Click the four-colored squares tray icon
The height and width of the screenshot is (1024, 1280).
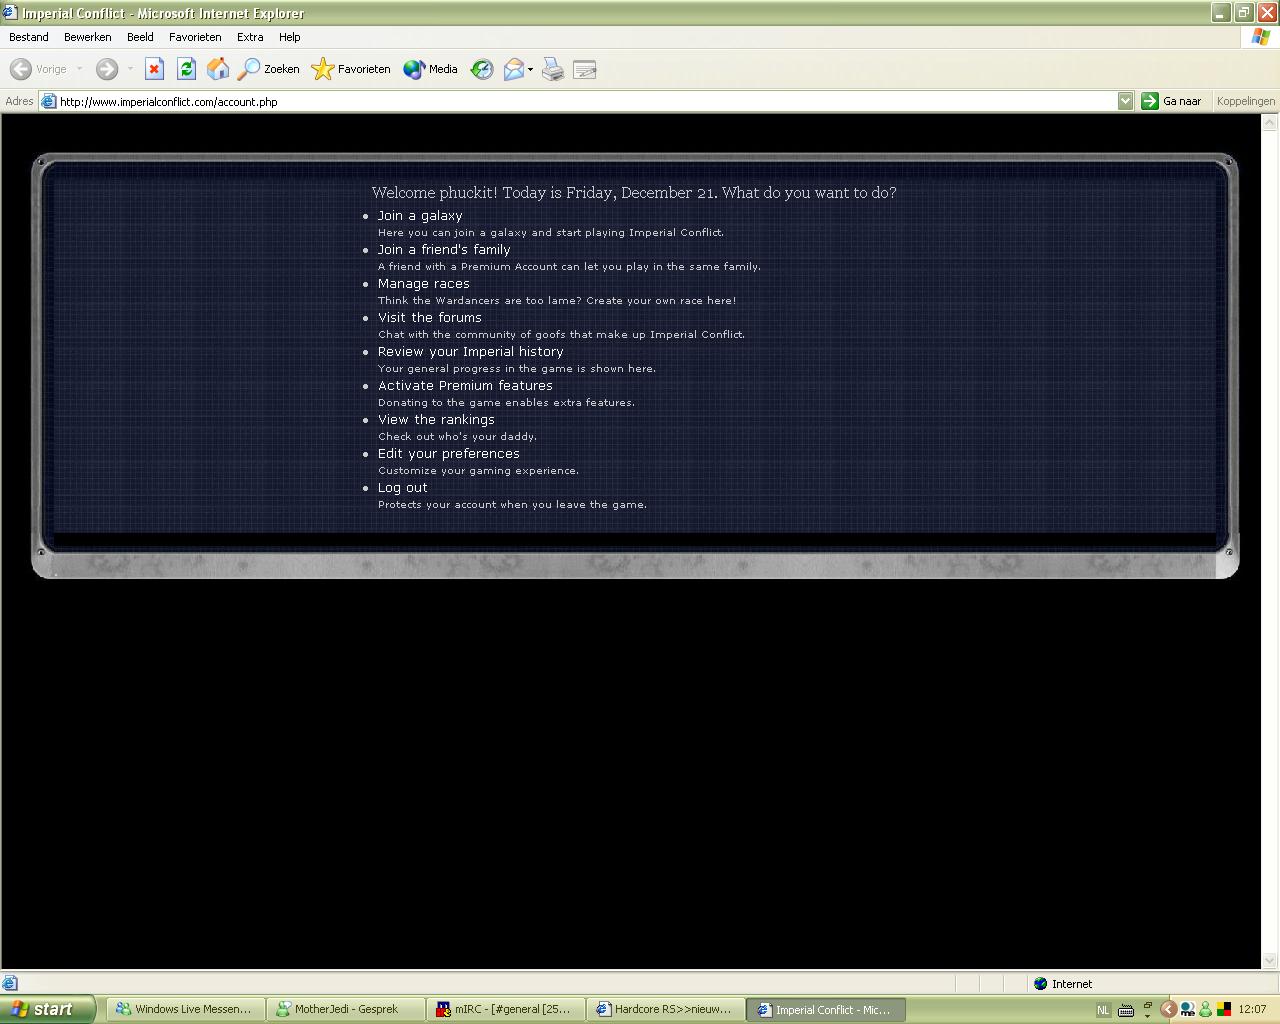1223,1010
